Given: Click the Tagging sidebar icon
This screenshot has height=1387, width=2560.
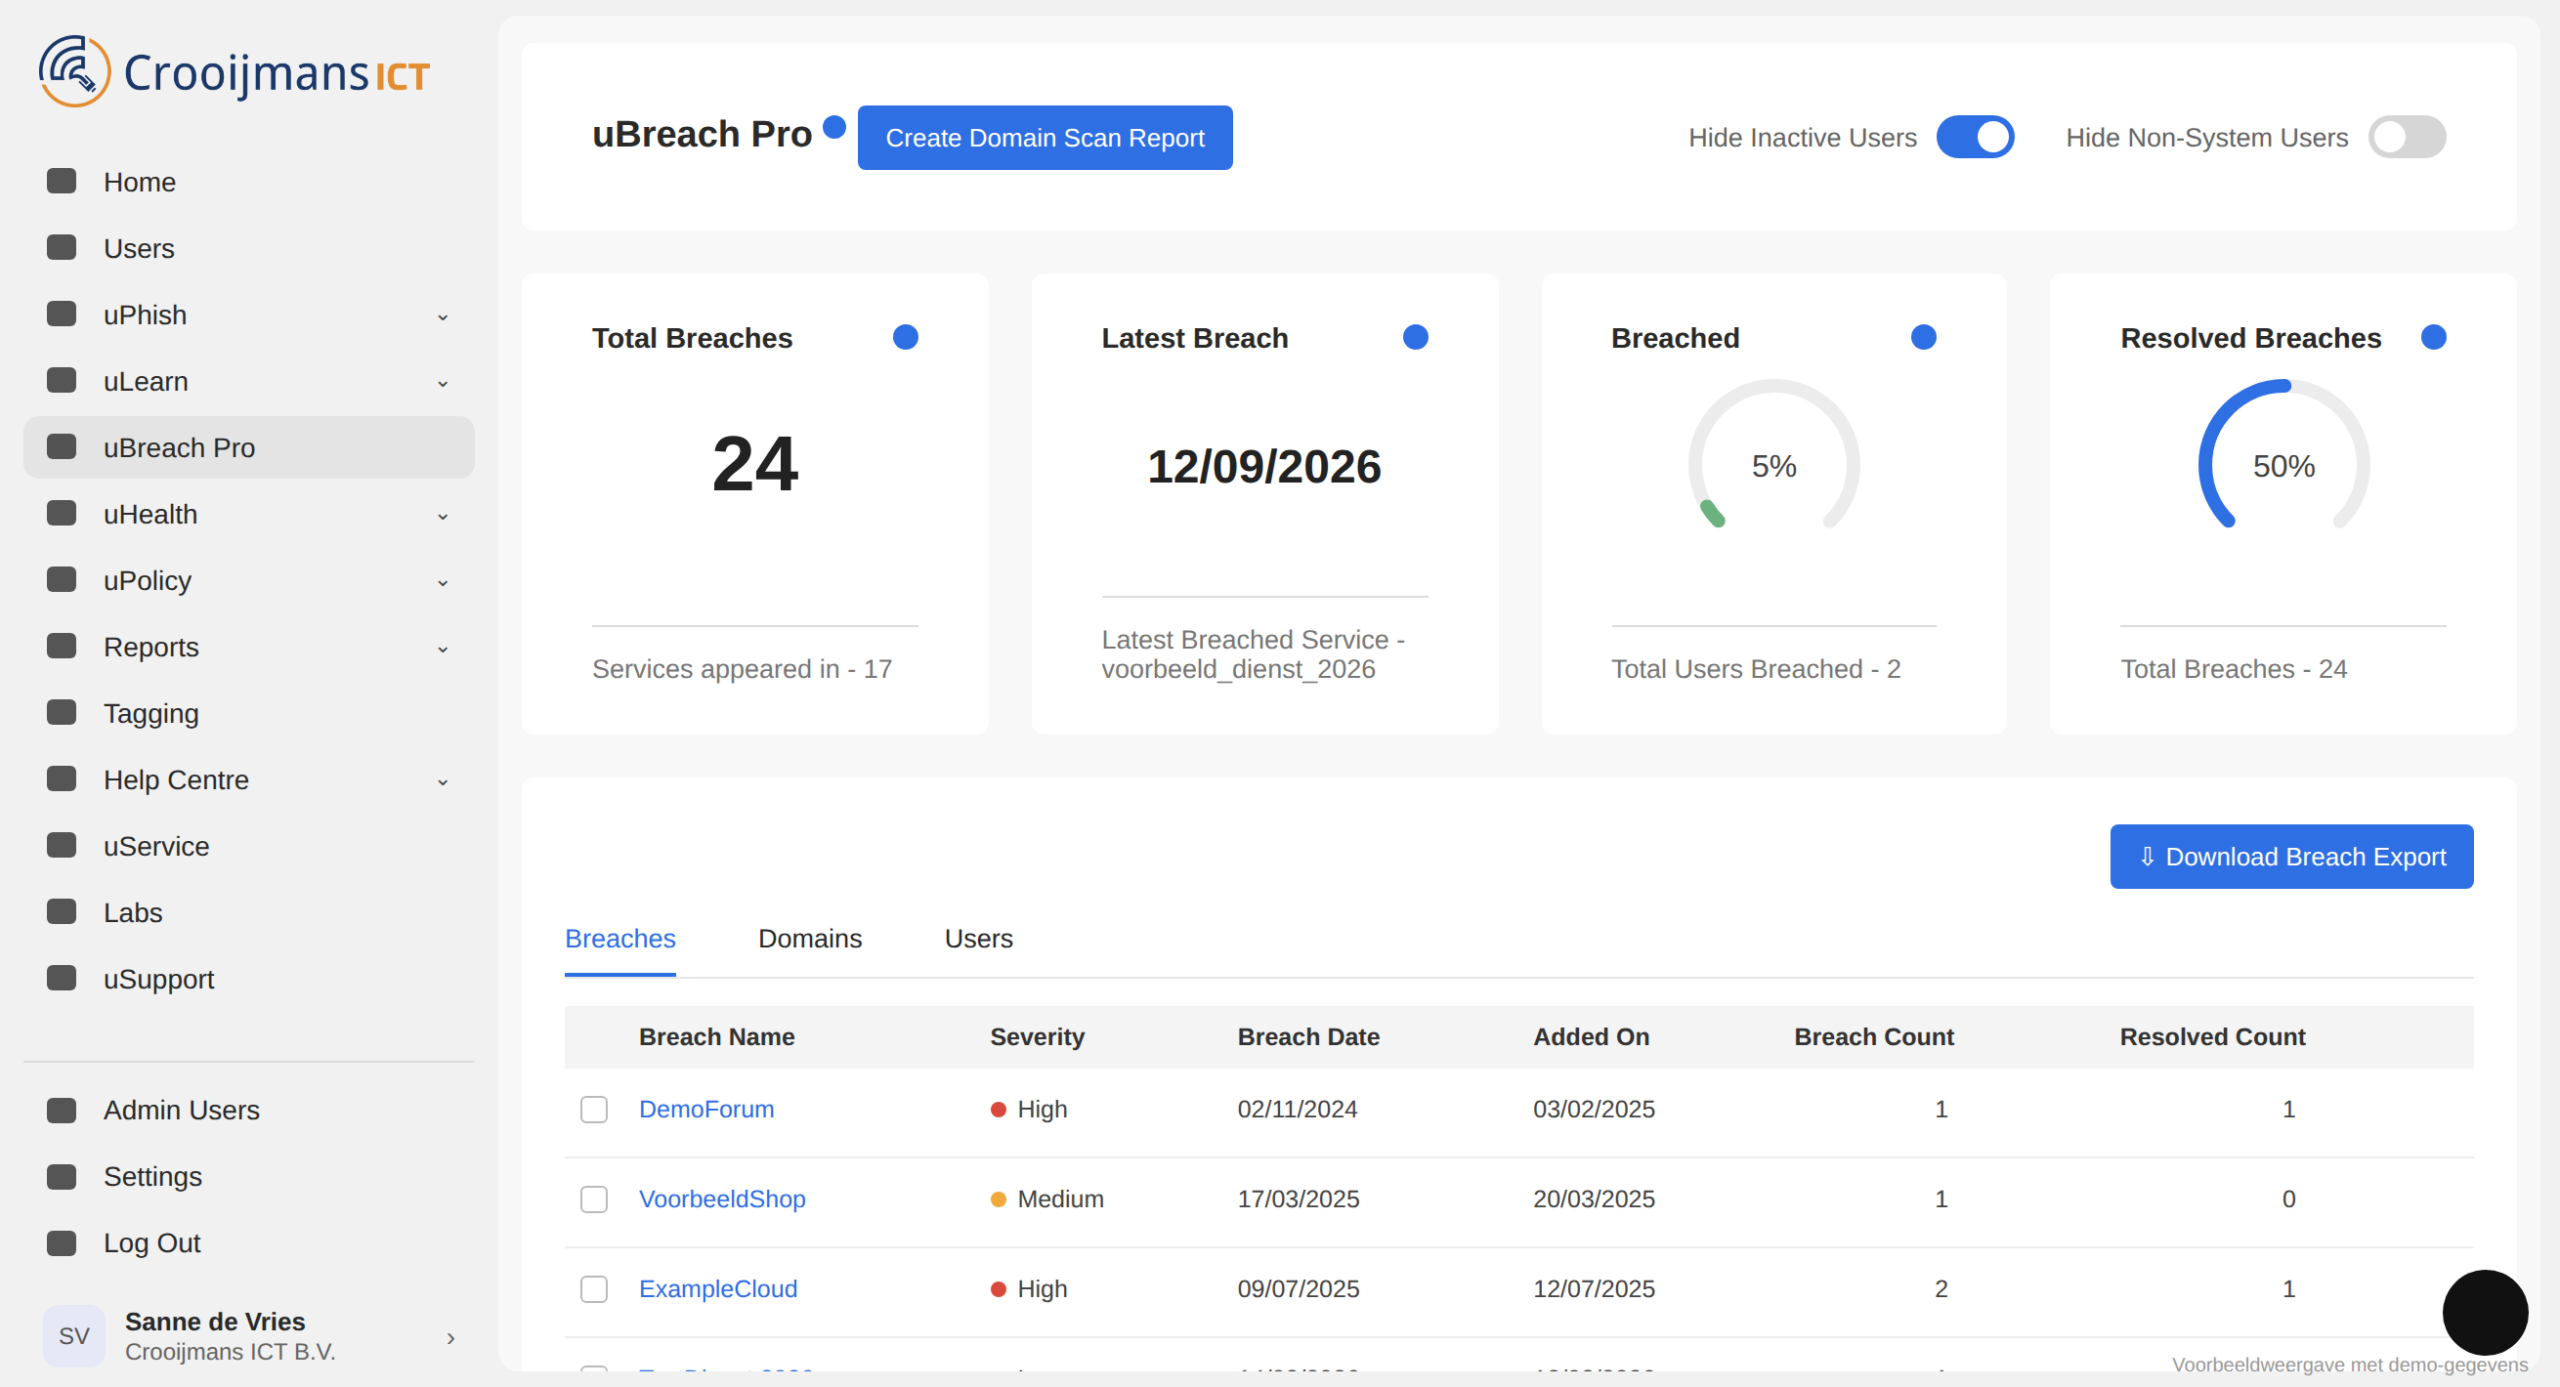Looking at the screenshot, I should [62, 712].
